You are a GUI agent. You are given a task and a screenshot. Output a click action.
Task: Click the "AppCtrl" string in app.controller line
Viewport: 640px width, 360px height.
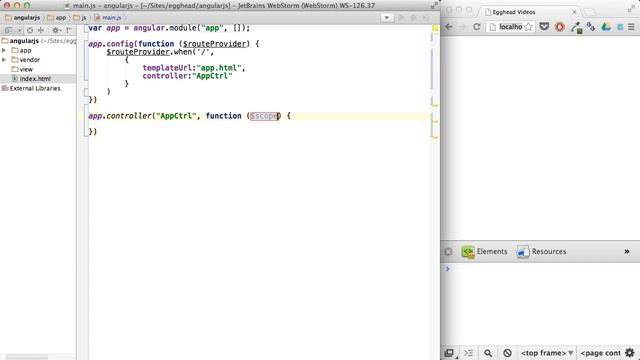click(176, 116)
